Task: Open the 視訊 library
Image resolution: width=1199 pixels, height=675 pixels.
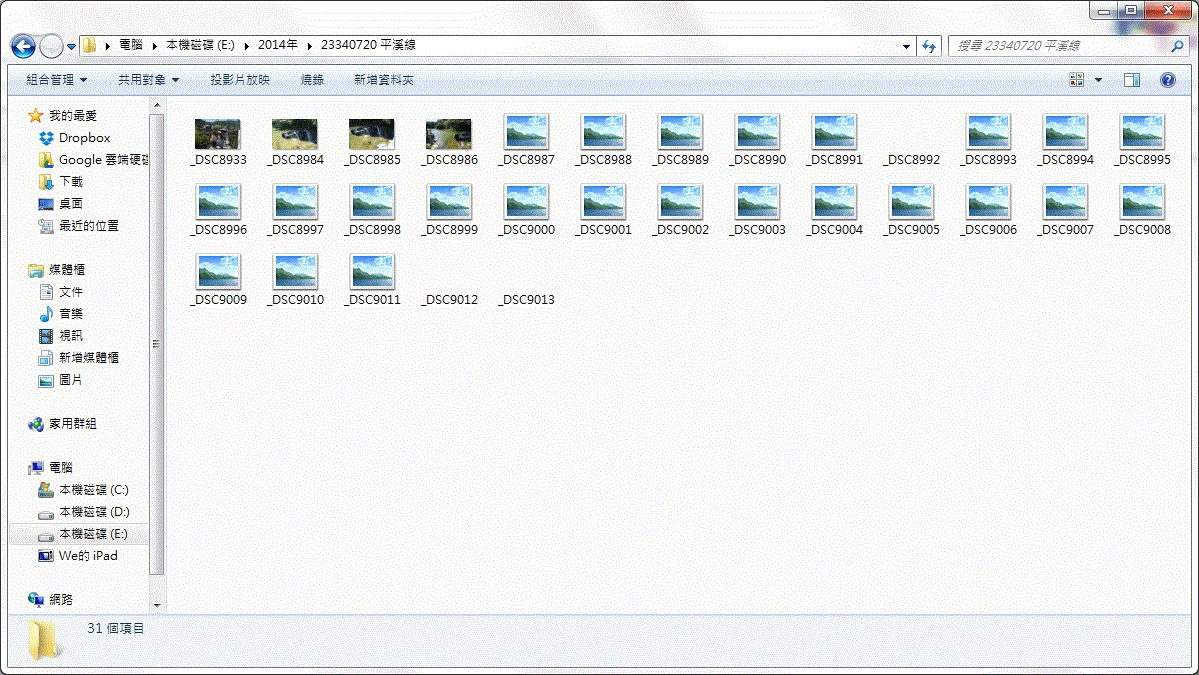Action: click(61, 335)
